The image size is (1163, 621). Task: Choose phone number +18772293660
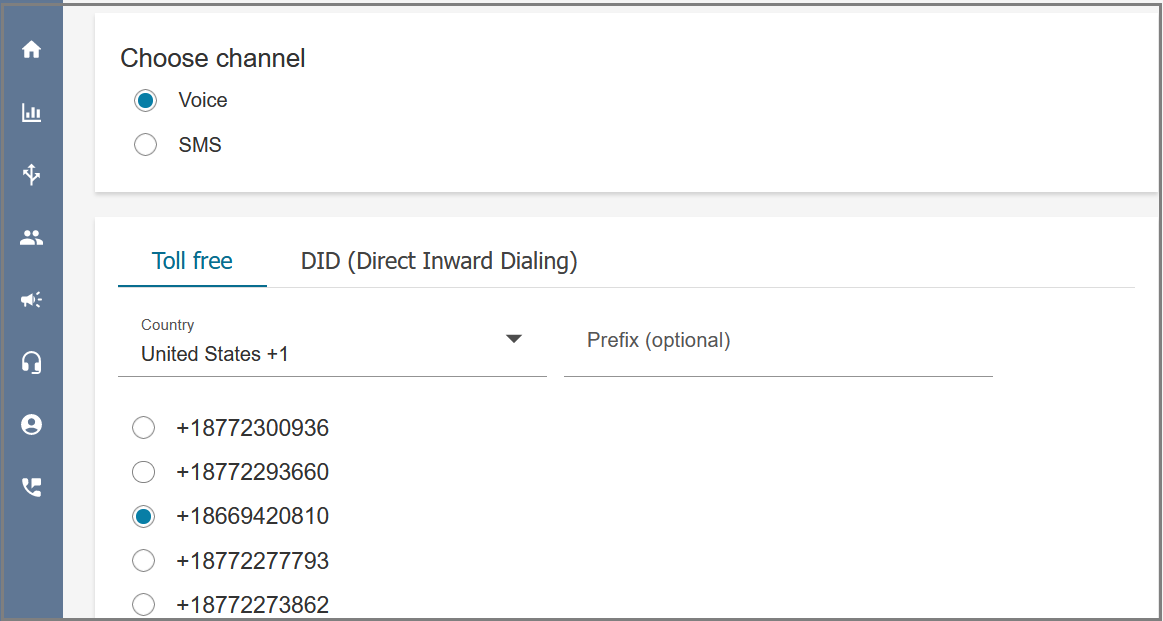pyautogui.click(x=143, y=472)
